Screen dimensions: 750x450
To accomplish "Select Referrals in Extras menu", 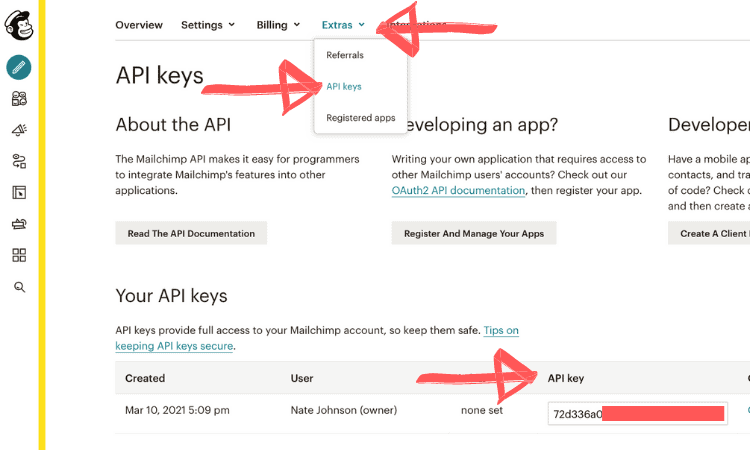I will click(x=345, y=55).
